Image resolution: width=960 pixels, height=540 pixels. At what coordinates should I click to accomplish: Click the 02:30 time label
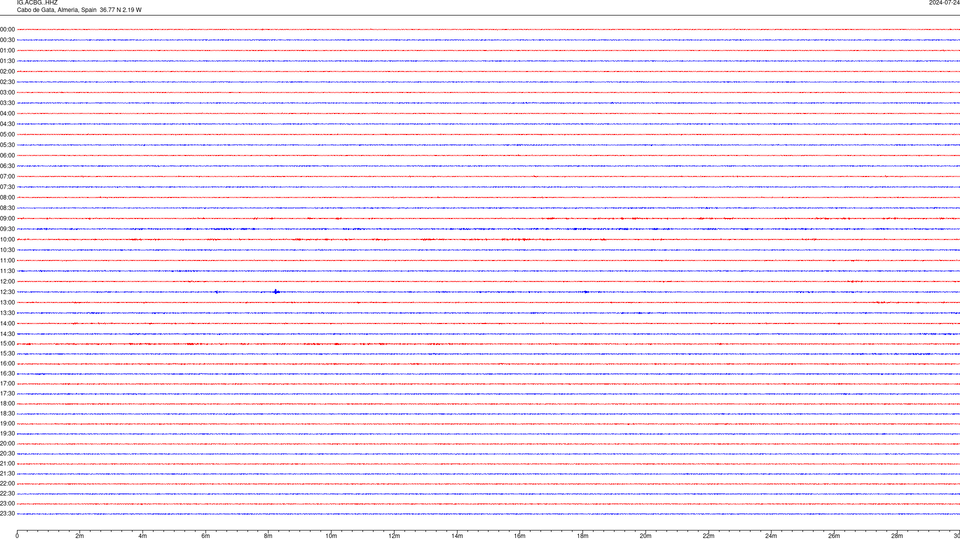pyautogui.click(x=7, y=82)
